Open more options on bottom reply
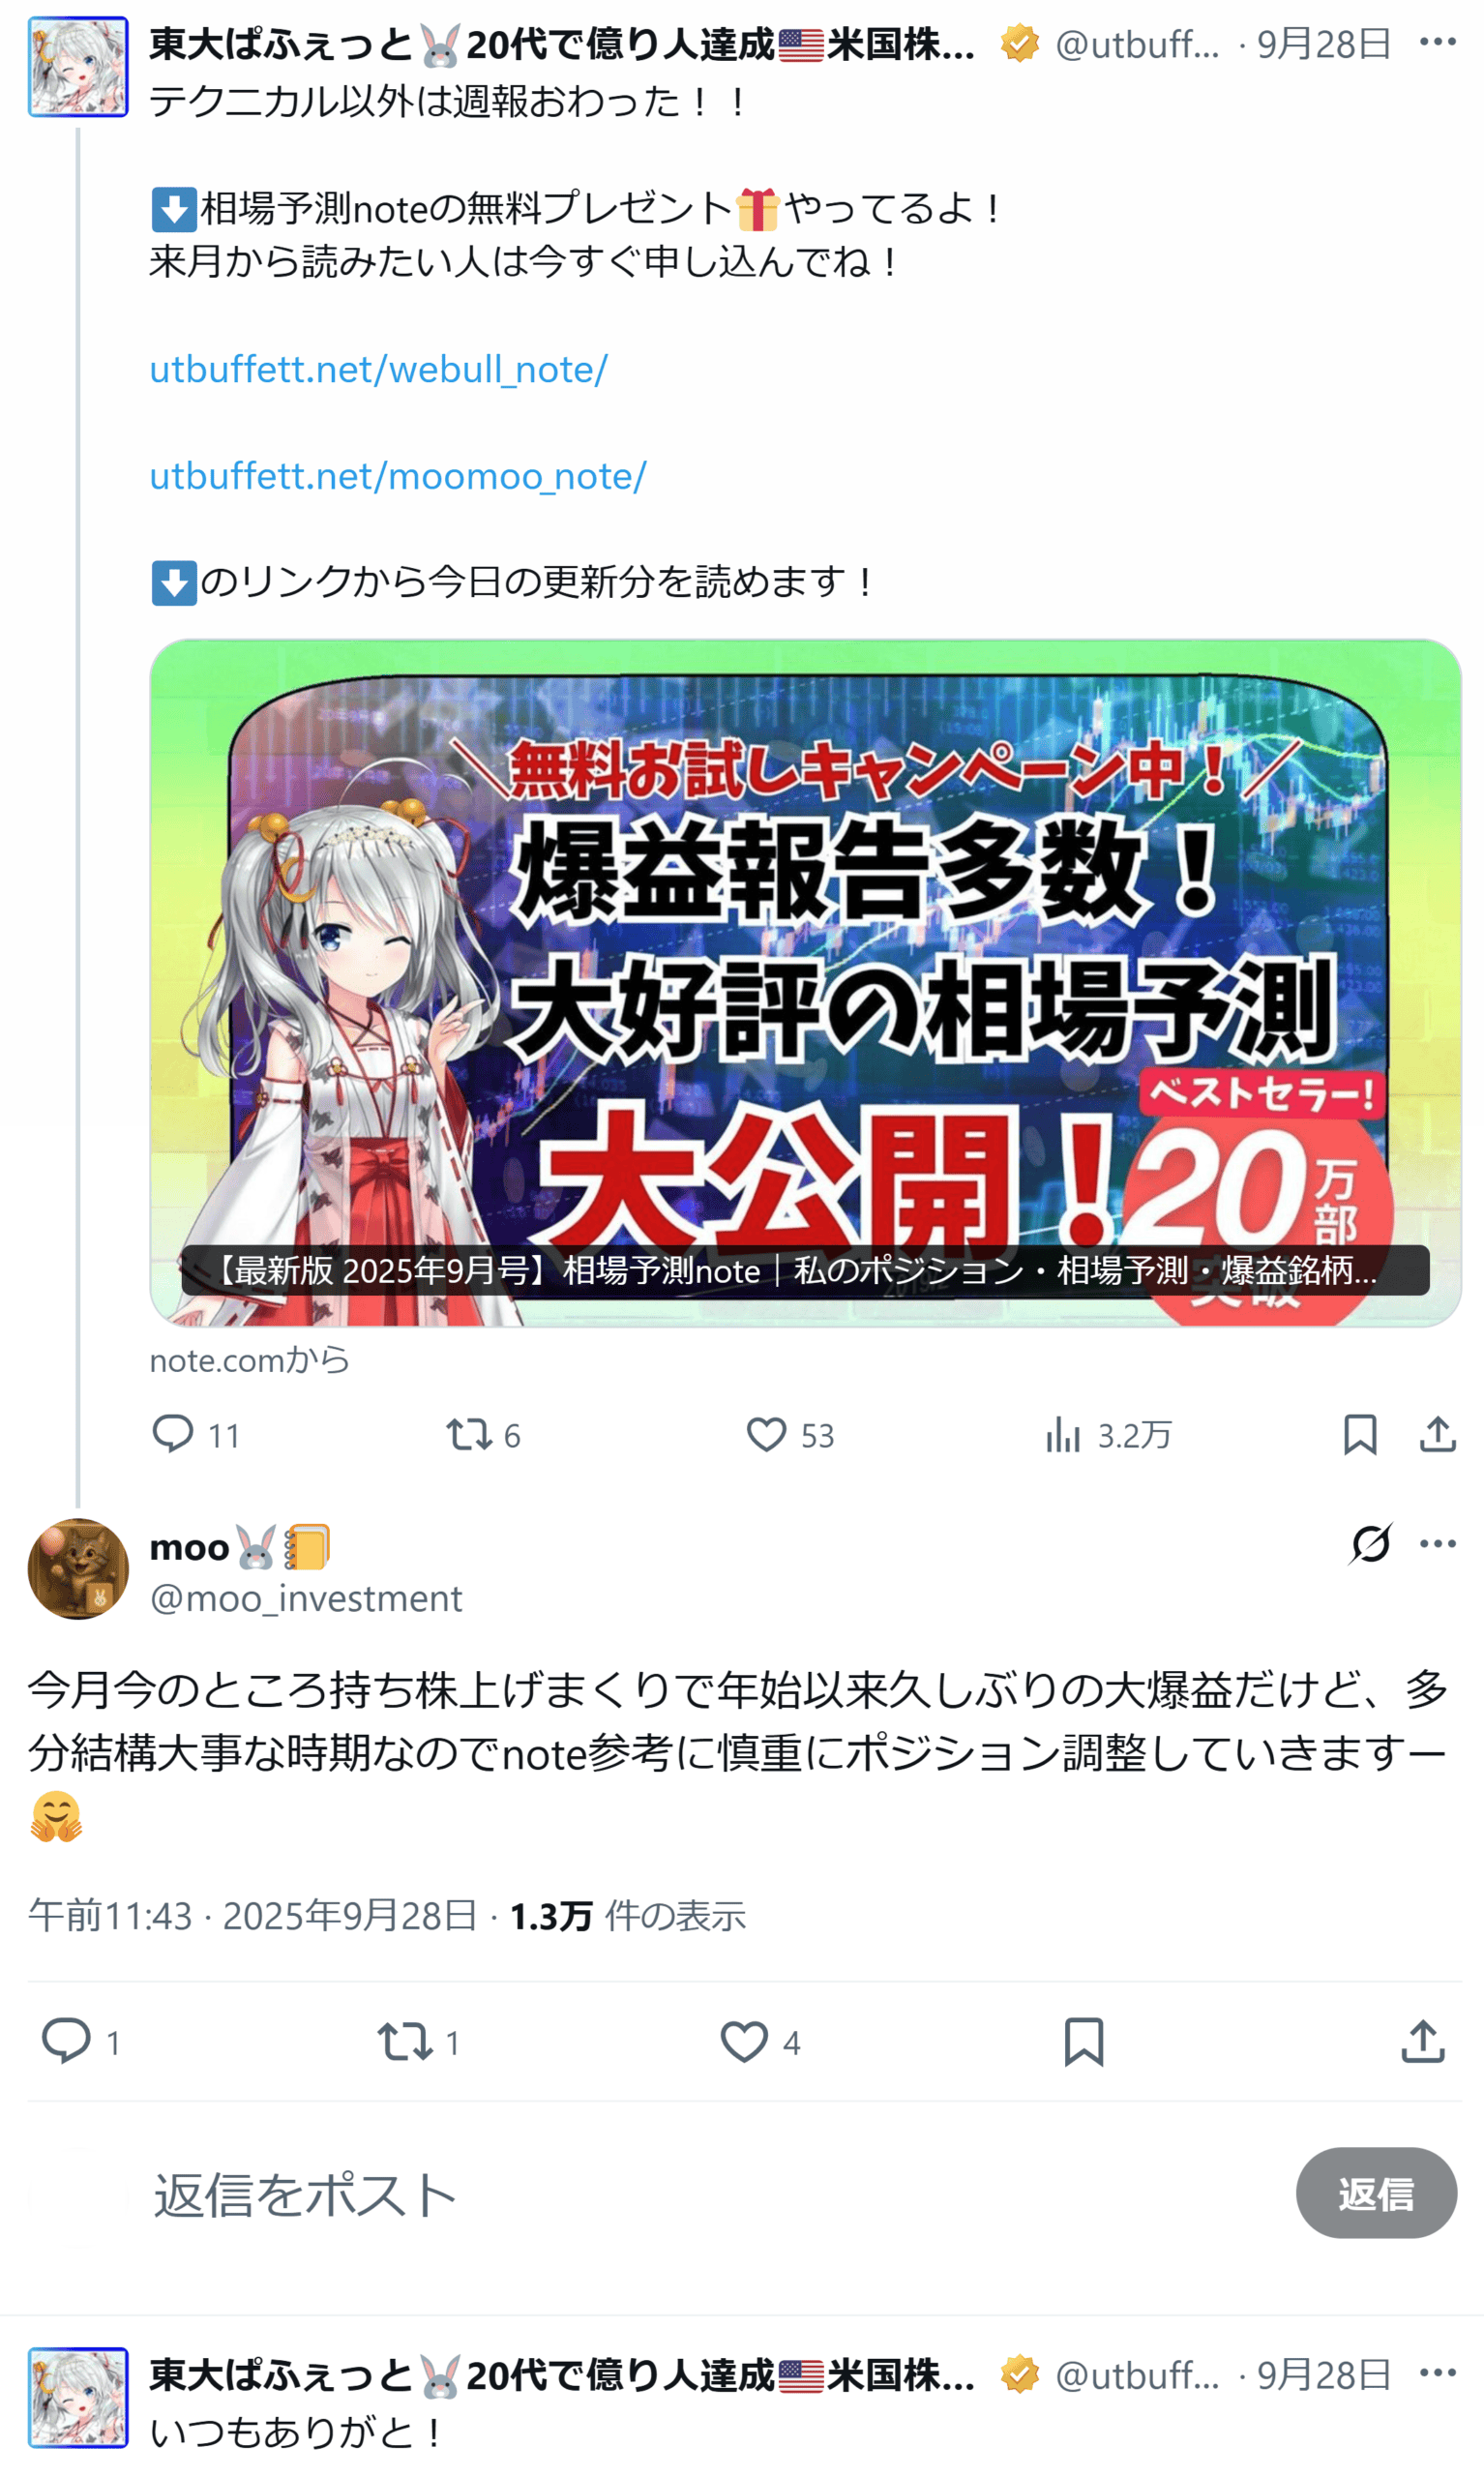 point(1438,2372)
